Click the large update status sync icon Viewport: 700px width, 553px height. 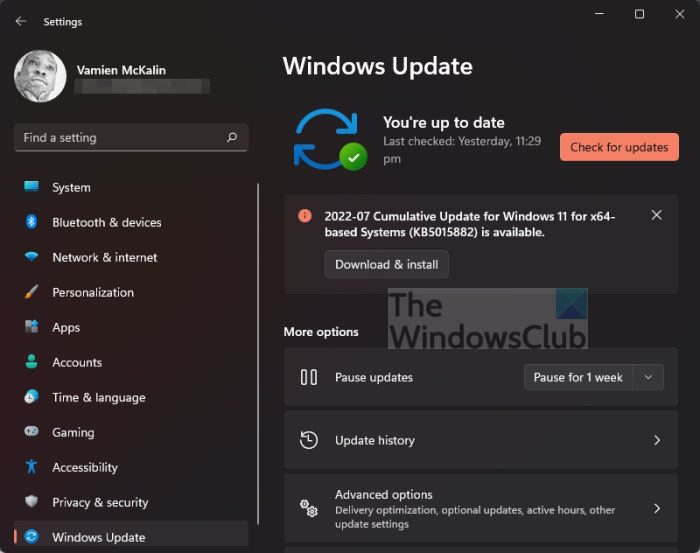click(330, 140)
